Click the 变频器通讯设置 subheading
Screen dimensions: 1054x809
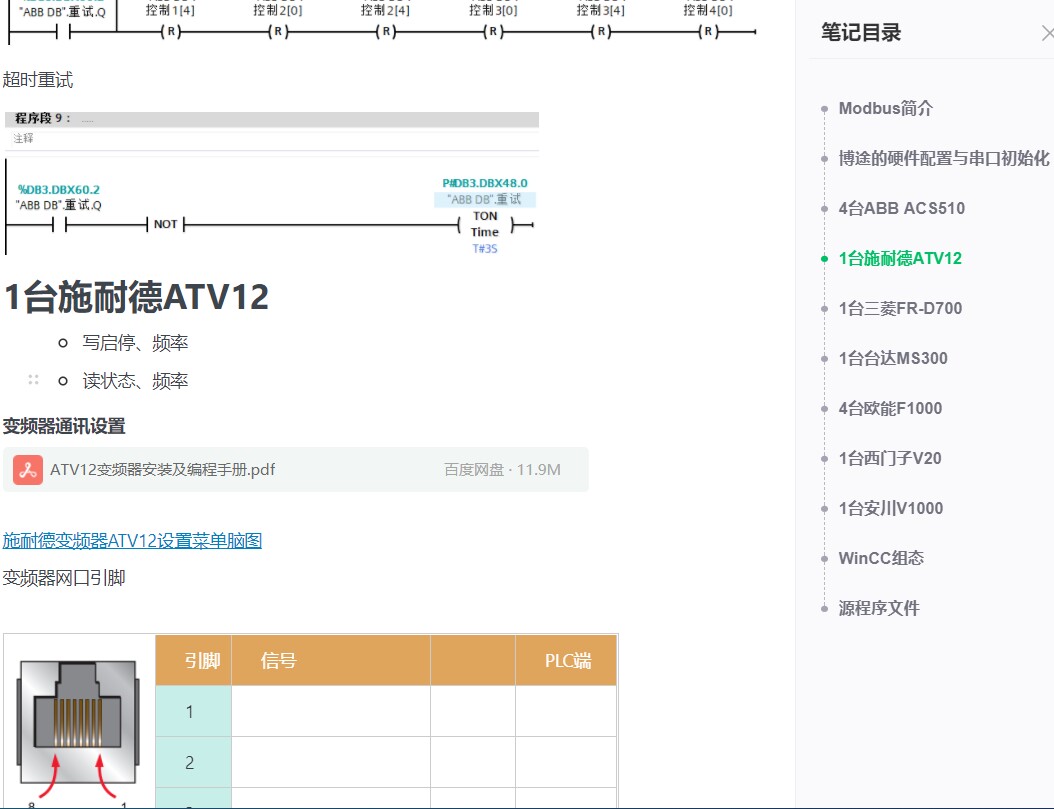(64, 426)
